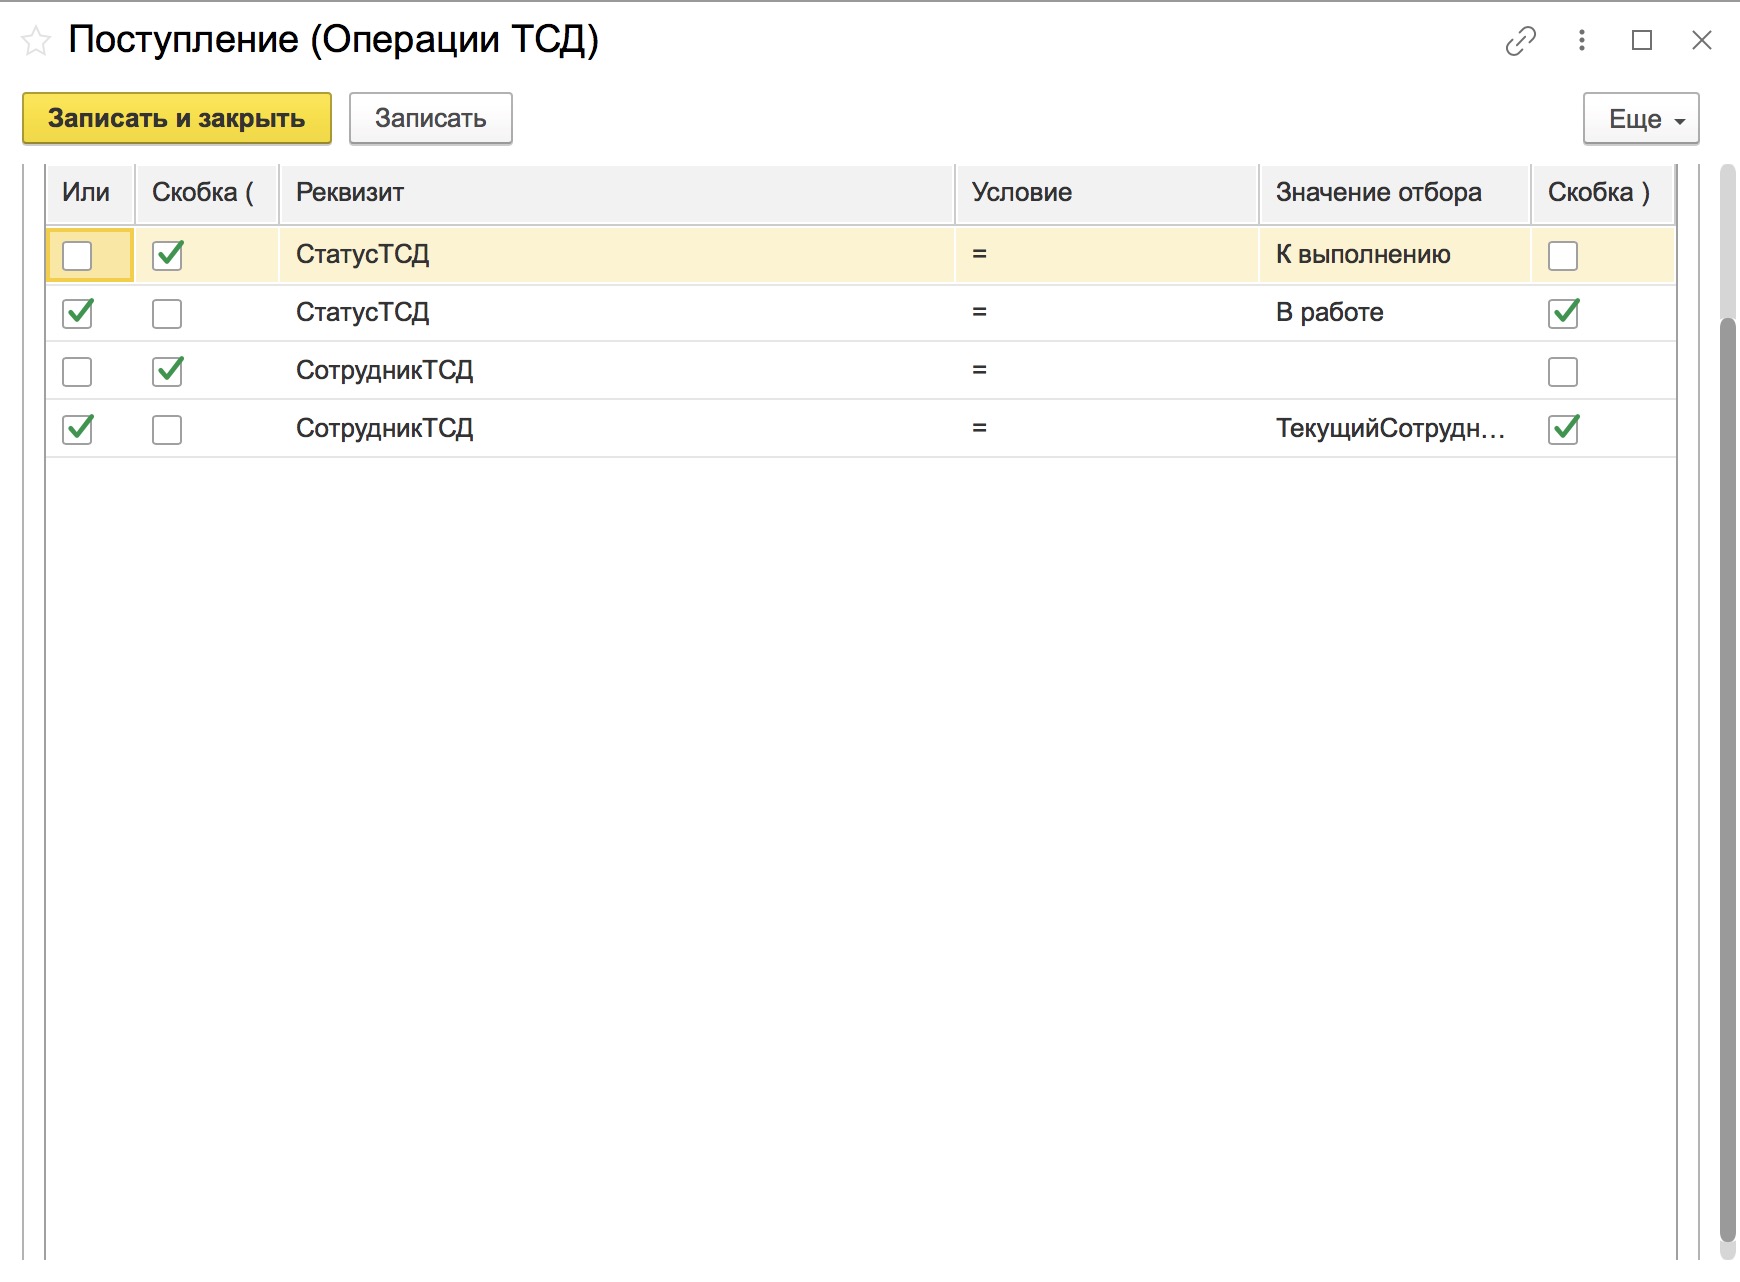The width and height of the screenshot is (1740, 1282).
Task: Click the Записать button
Action: click(431, 118)
